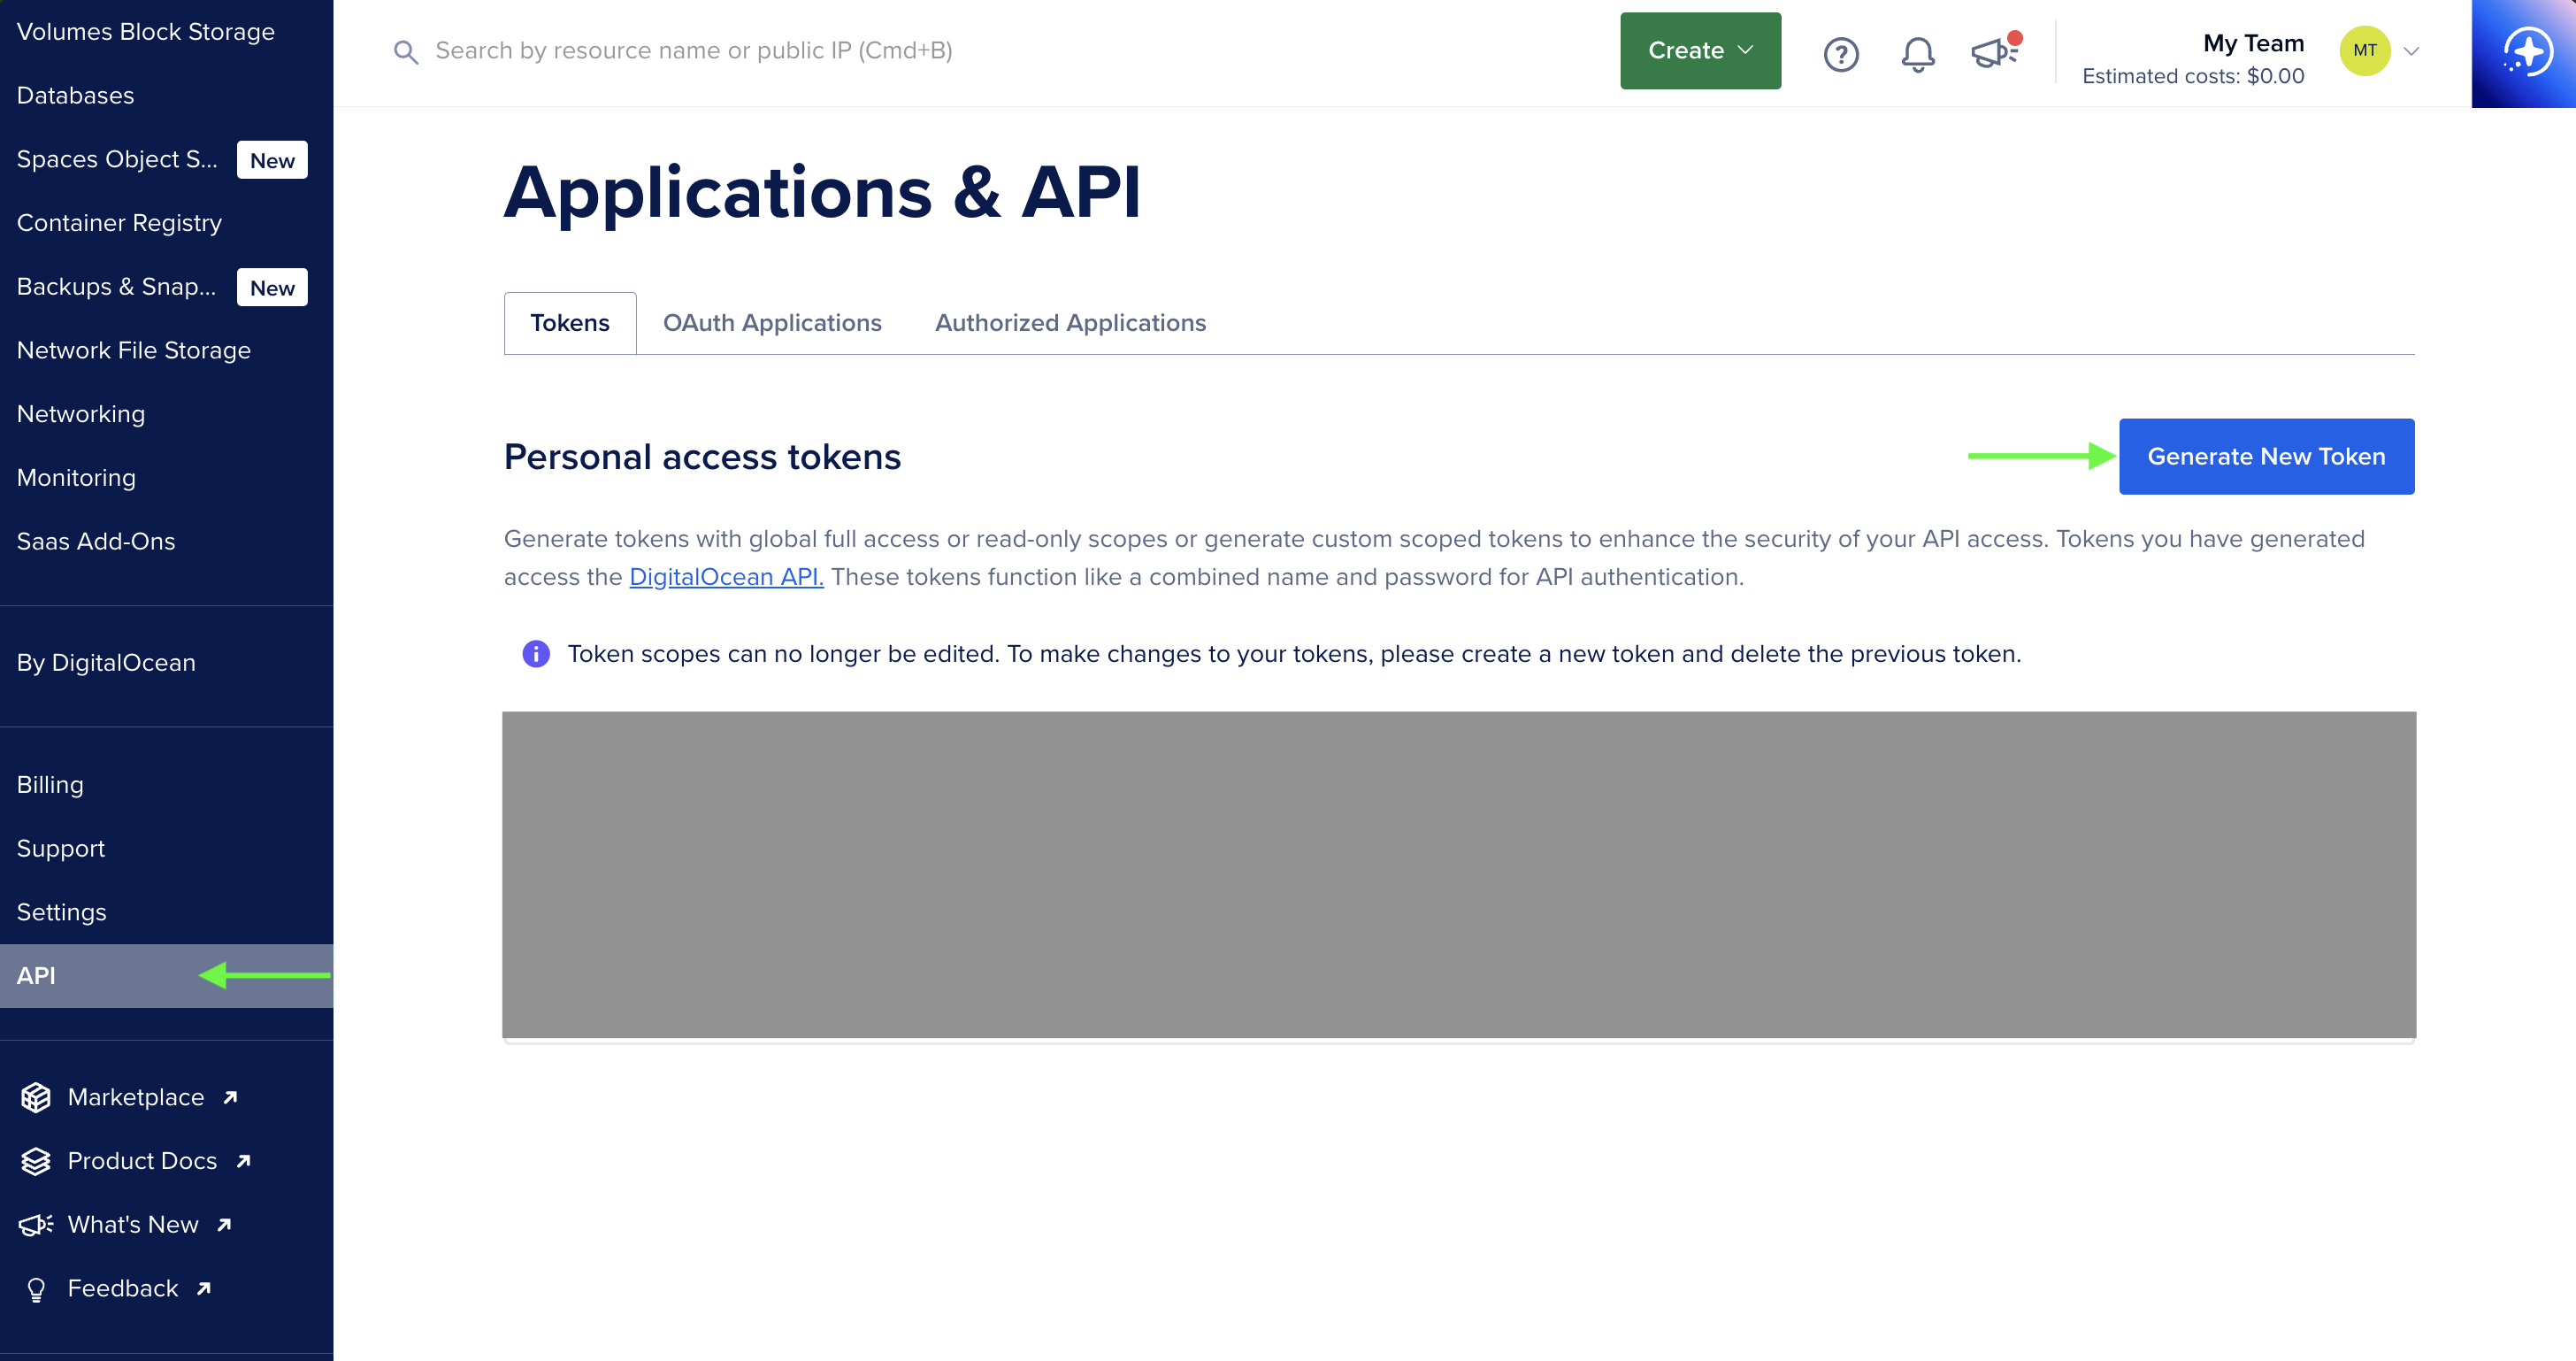Switch to Authorized Applications tab
The image size is (2576, 1361).
(x=1070, y=323)
